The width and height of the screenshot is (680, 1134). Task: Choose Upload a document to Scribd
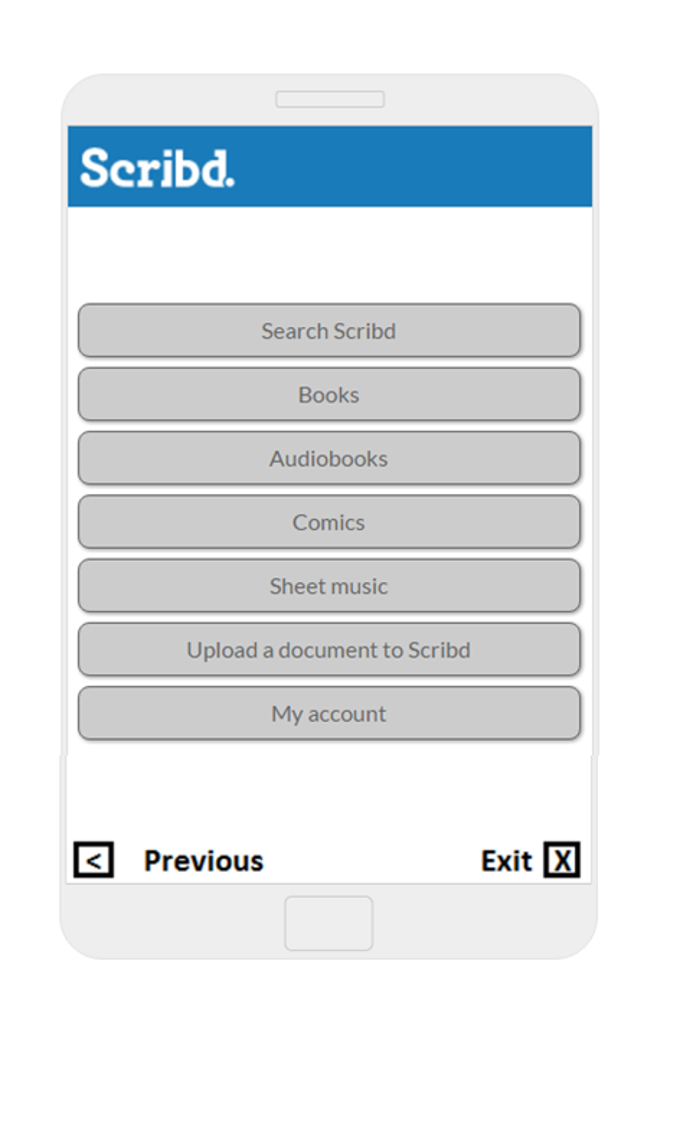(329, 651)
